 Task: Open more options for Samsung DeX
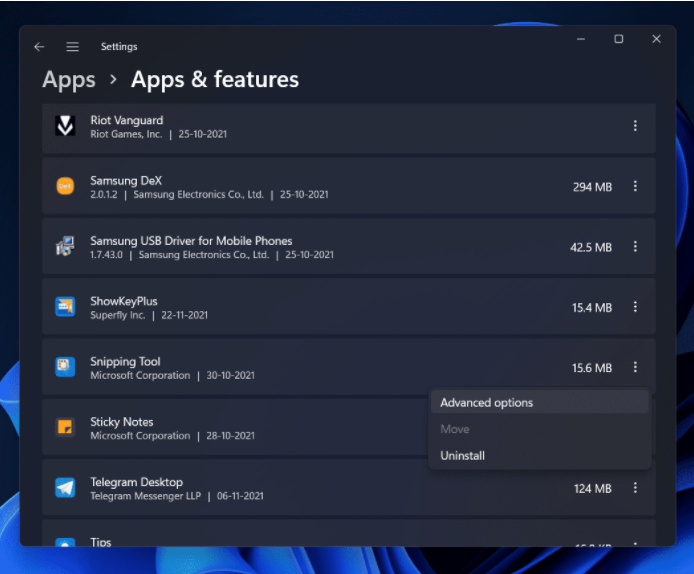coord(635,186)
